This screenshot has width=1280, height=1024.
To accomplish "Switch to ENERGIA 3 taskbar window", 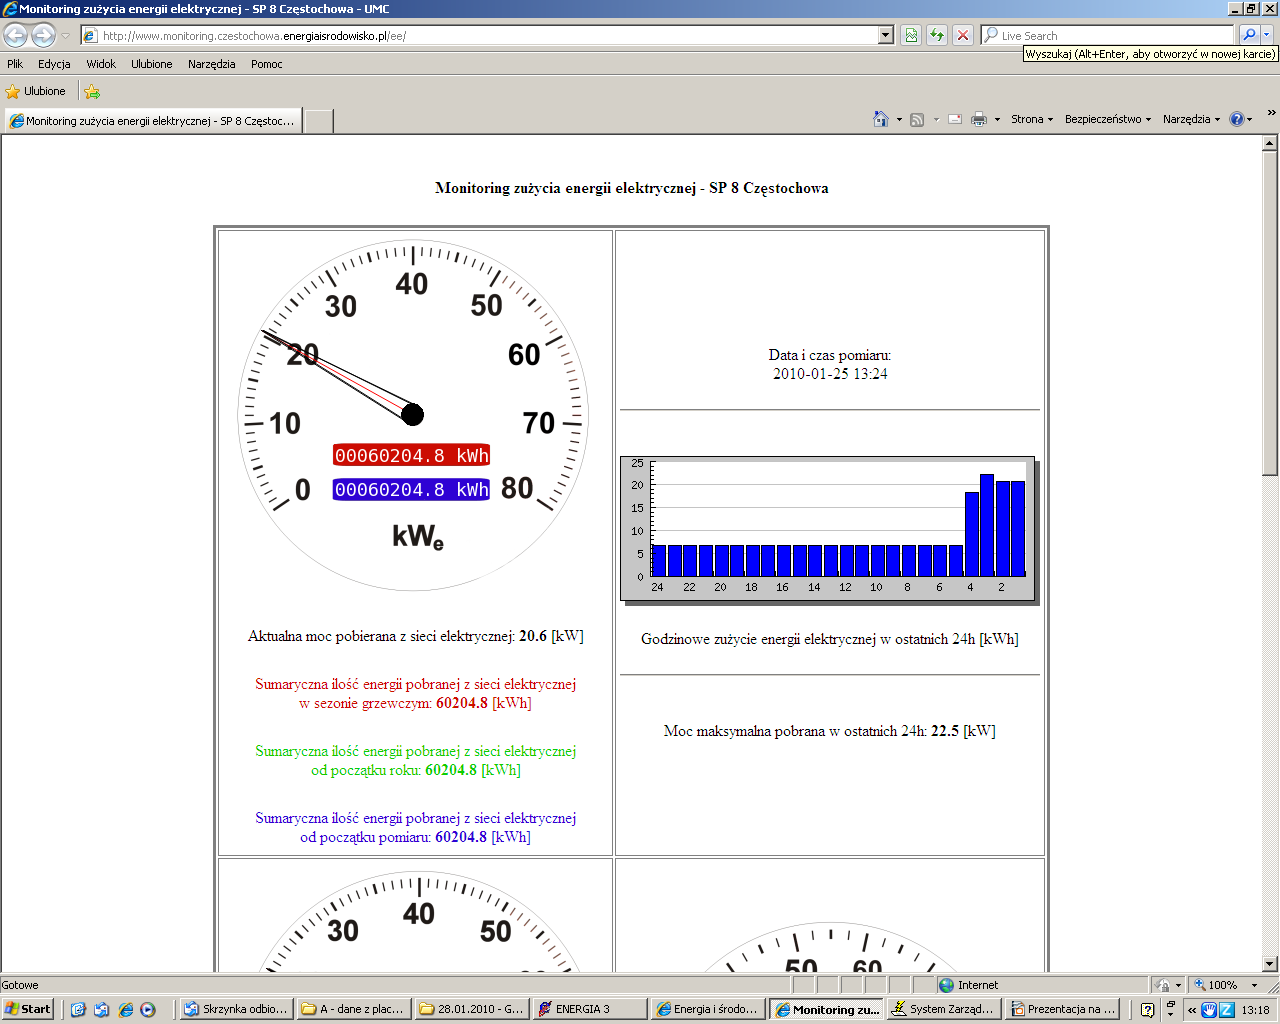I will pyautogui.click(x=590, y=1009).
